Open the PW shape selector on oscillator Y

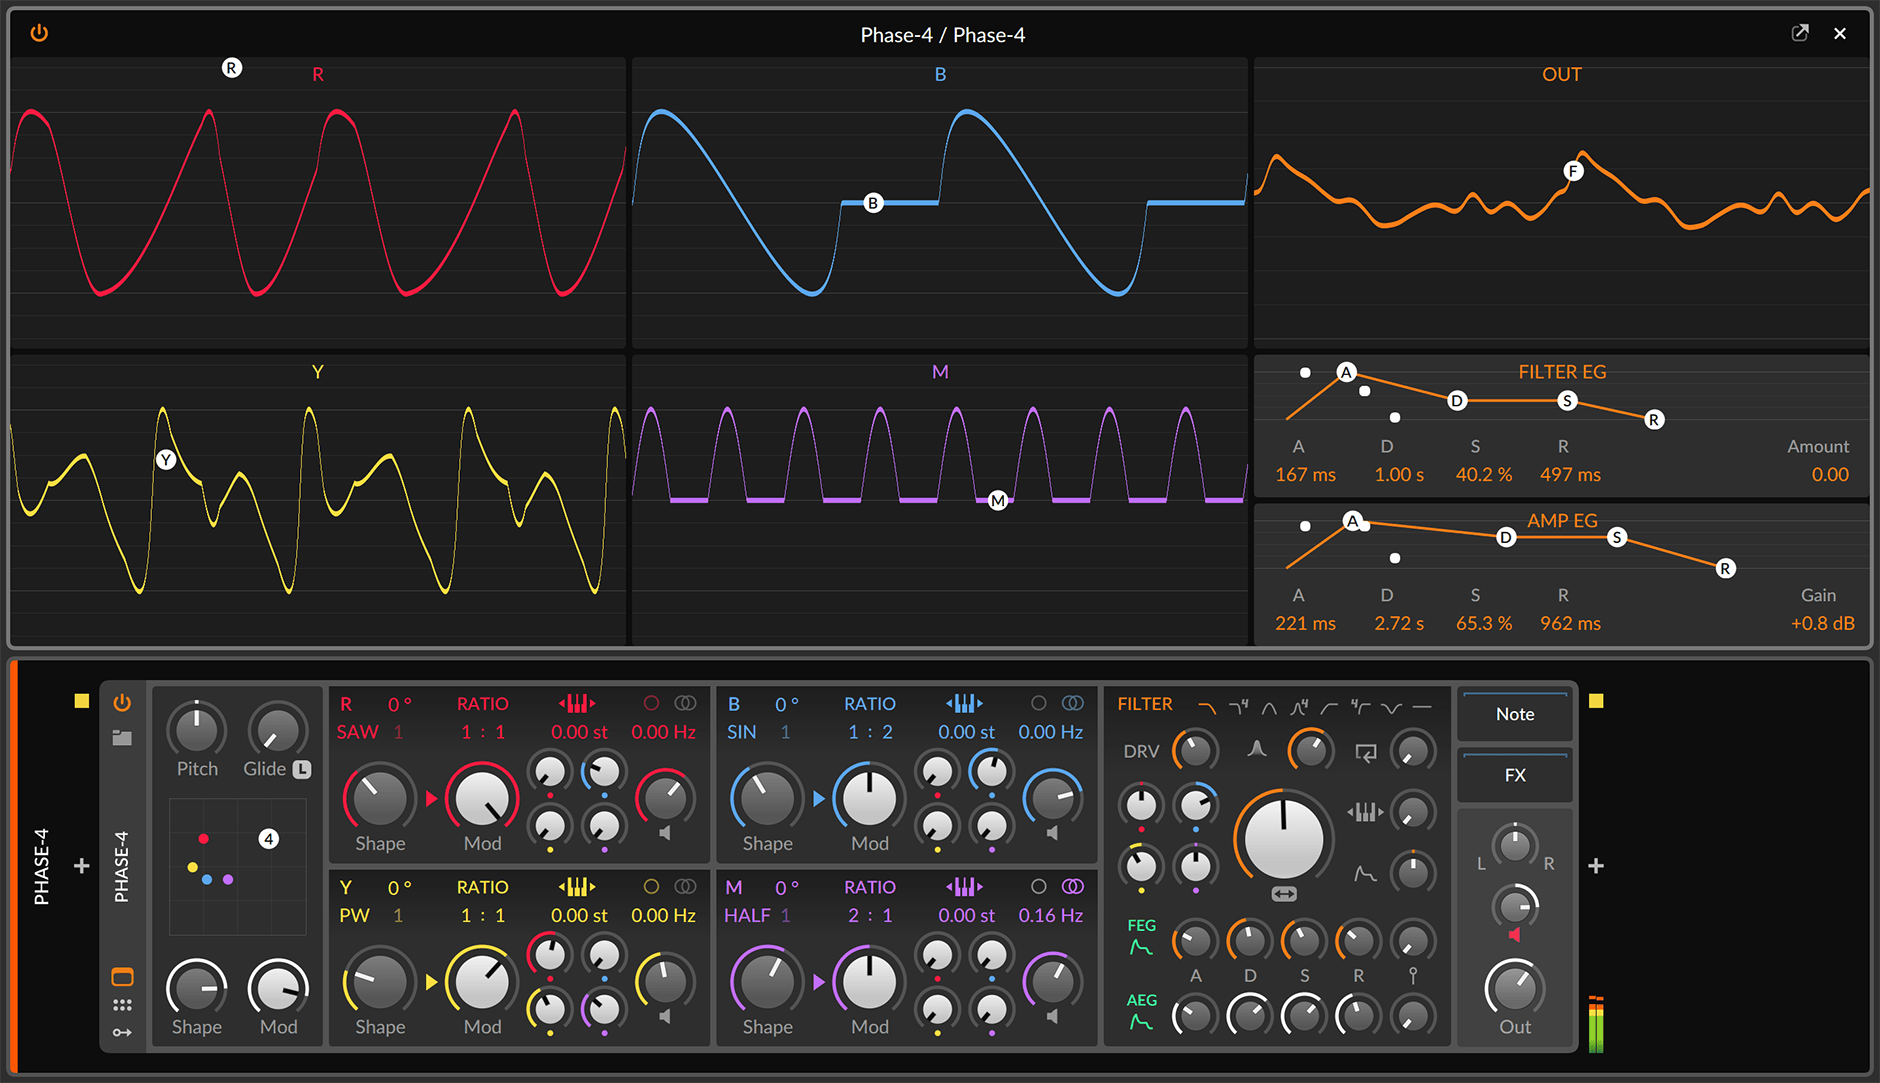tap(354, 915)
